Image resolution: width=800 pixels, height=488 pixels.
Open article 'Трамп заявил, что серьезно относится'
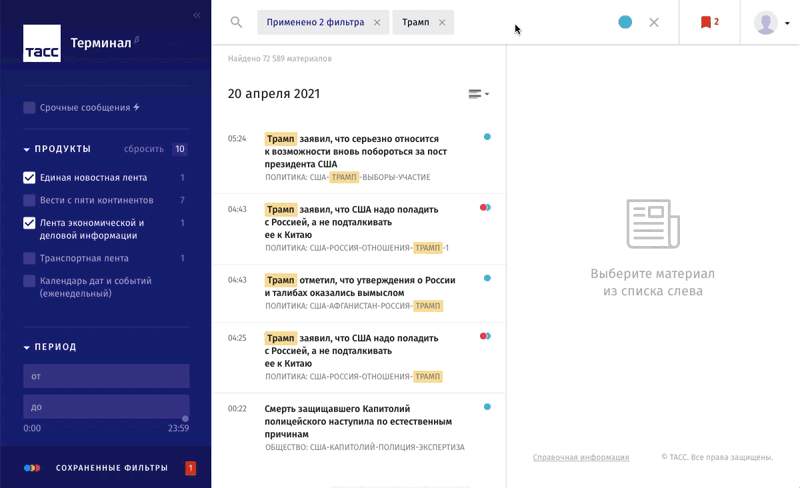tap(355, 151)
